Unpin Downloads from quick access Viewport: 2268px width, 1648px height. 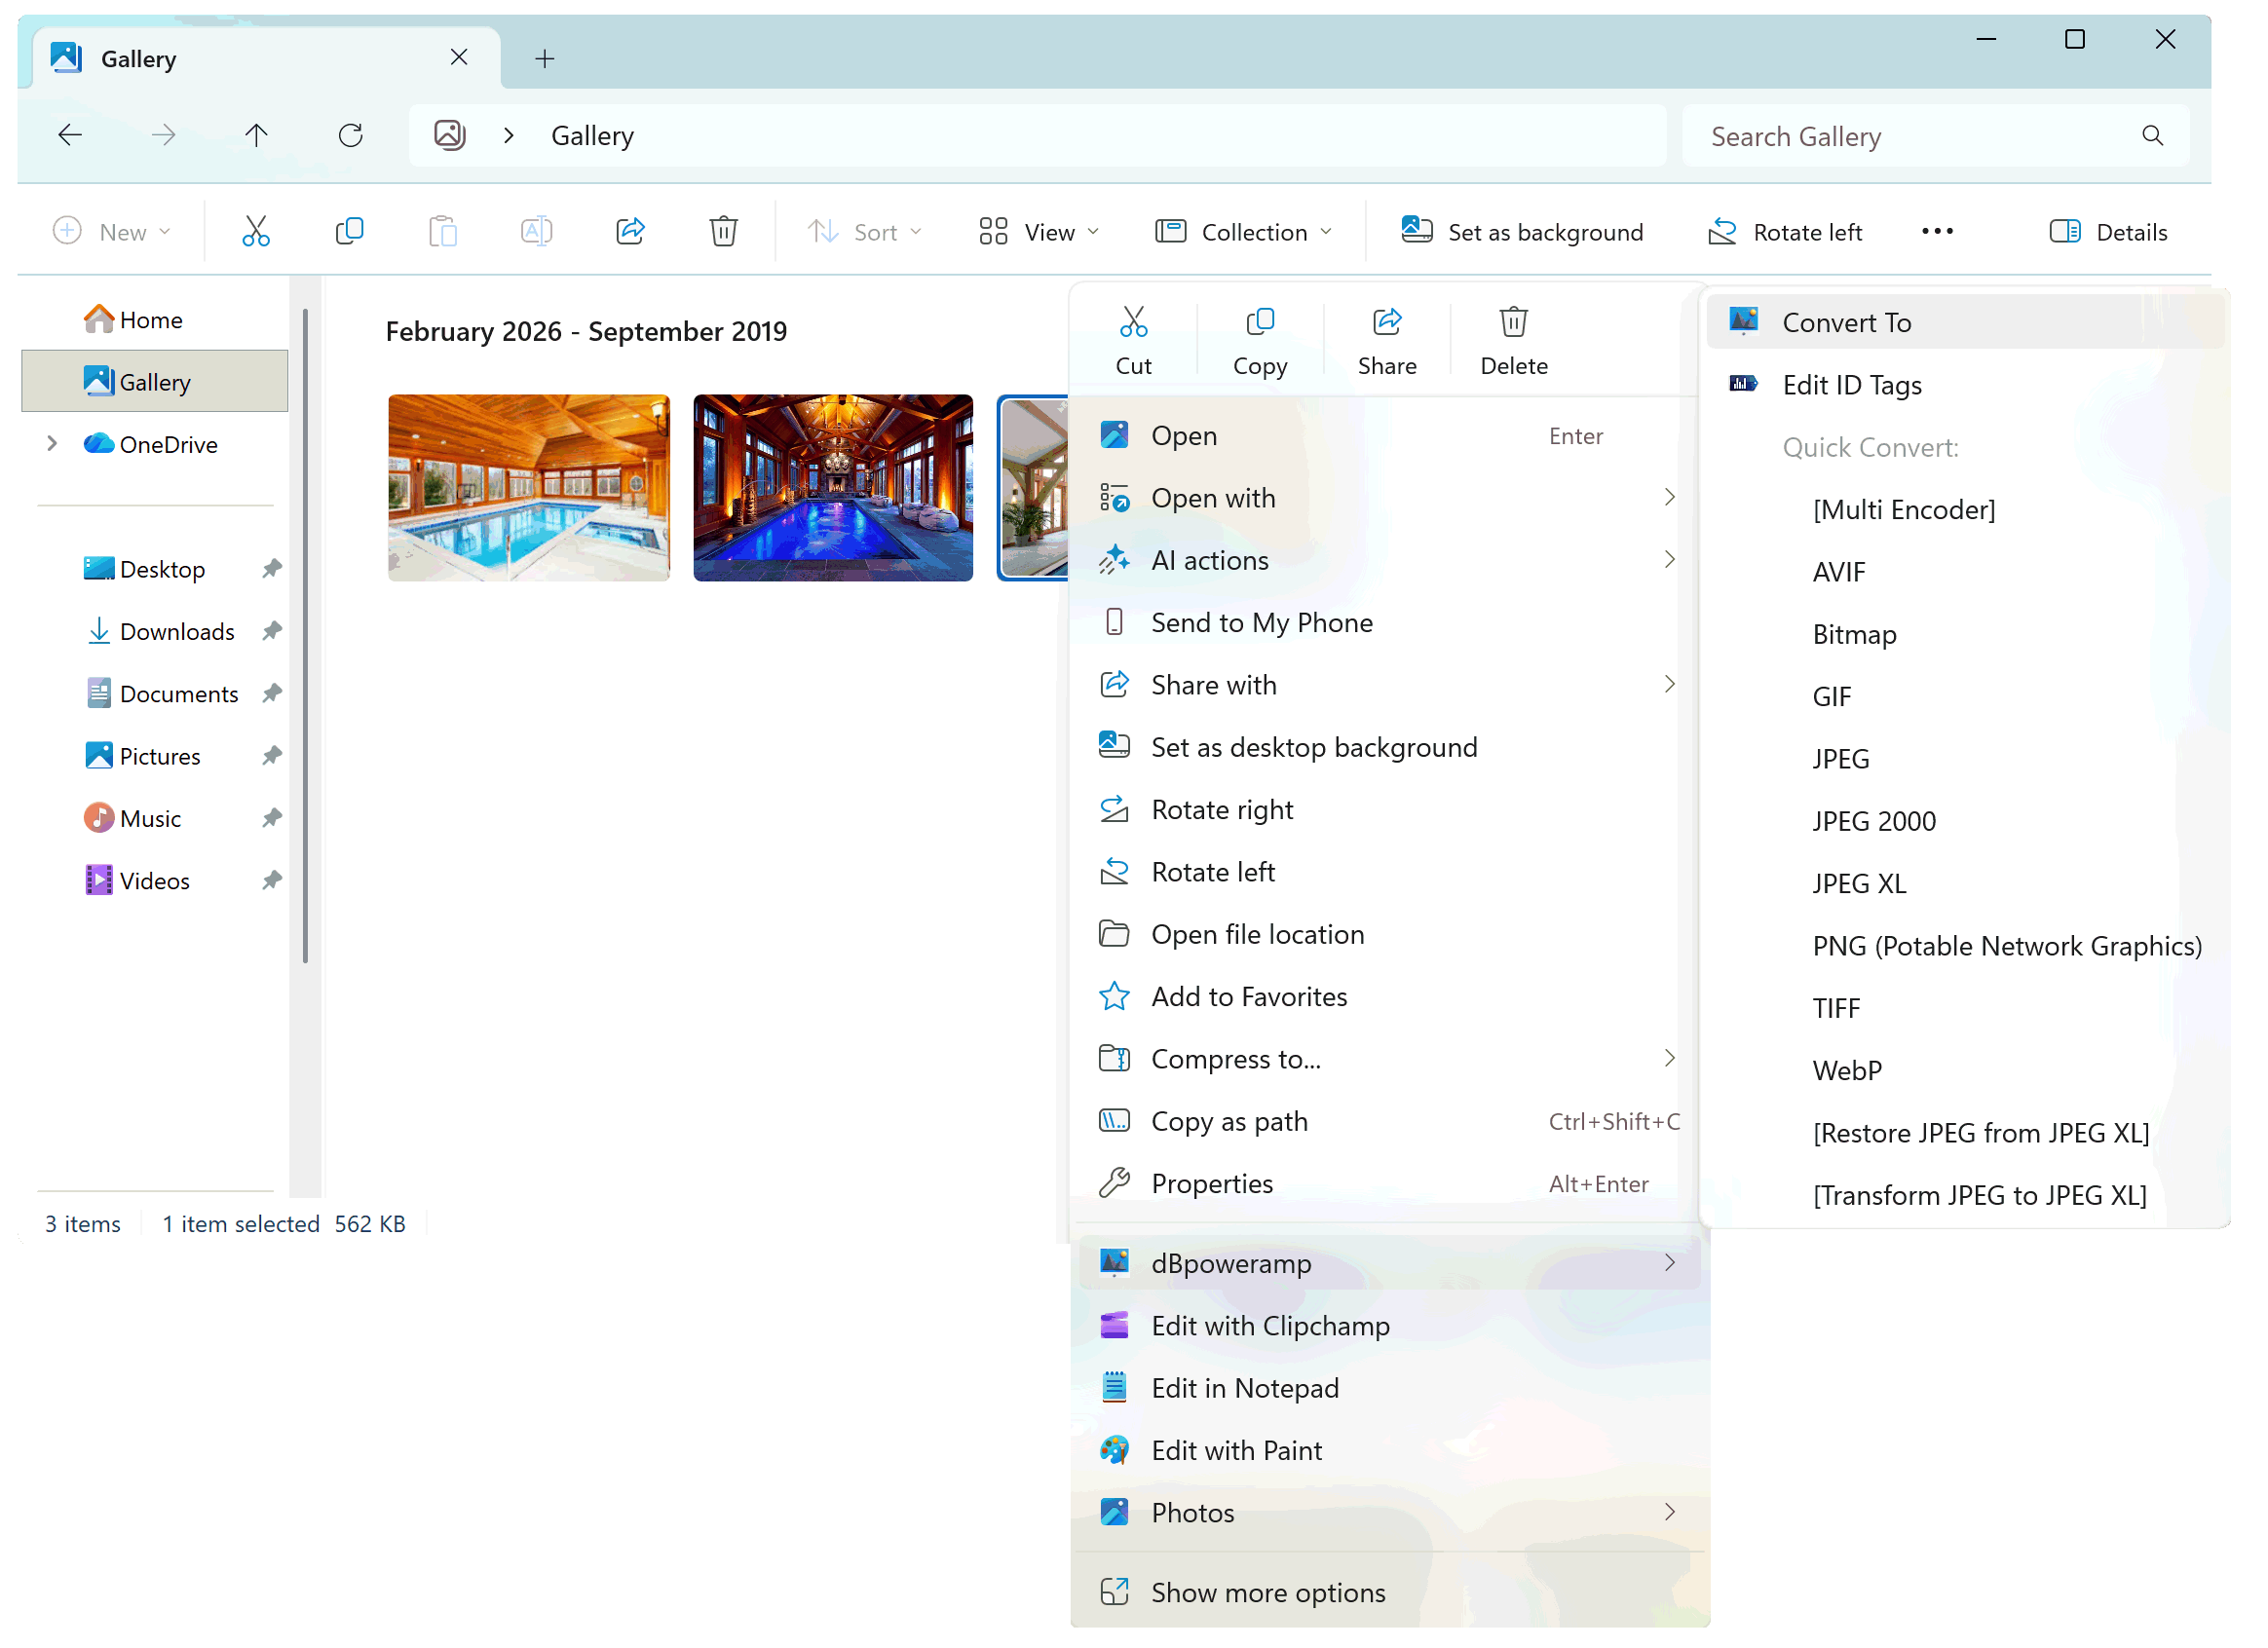click(272, 631)
